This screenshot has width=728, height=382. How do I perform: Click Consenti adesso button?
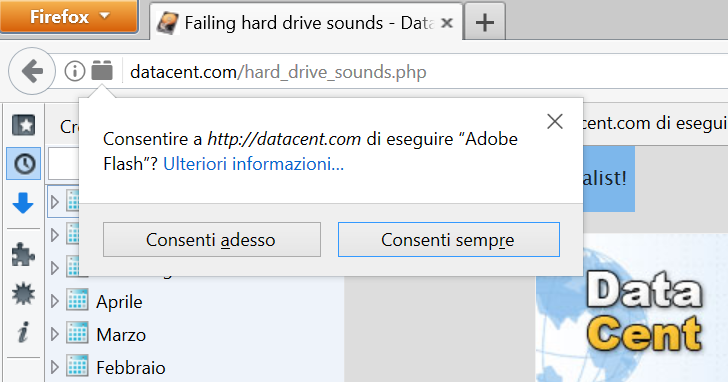coord(212,240)
